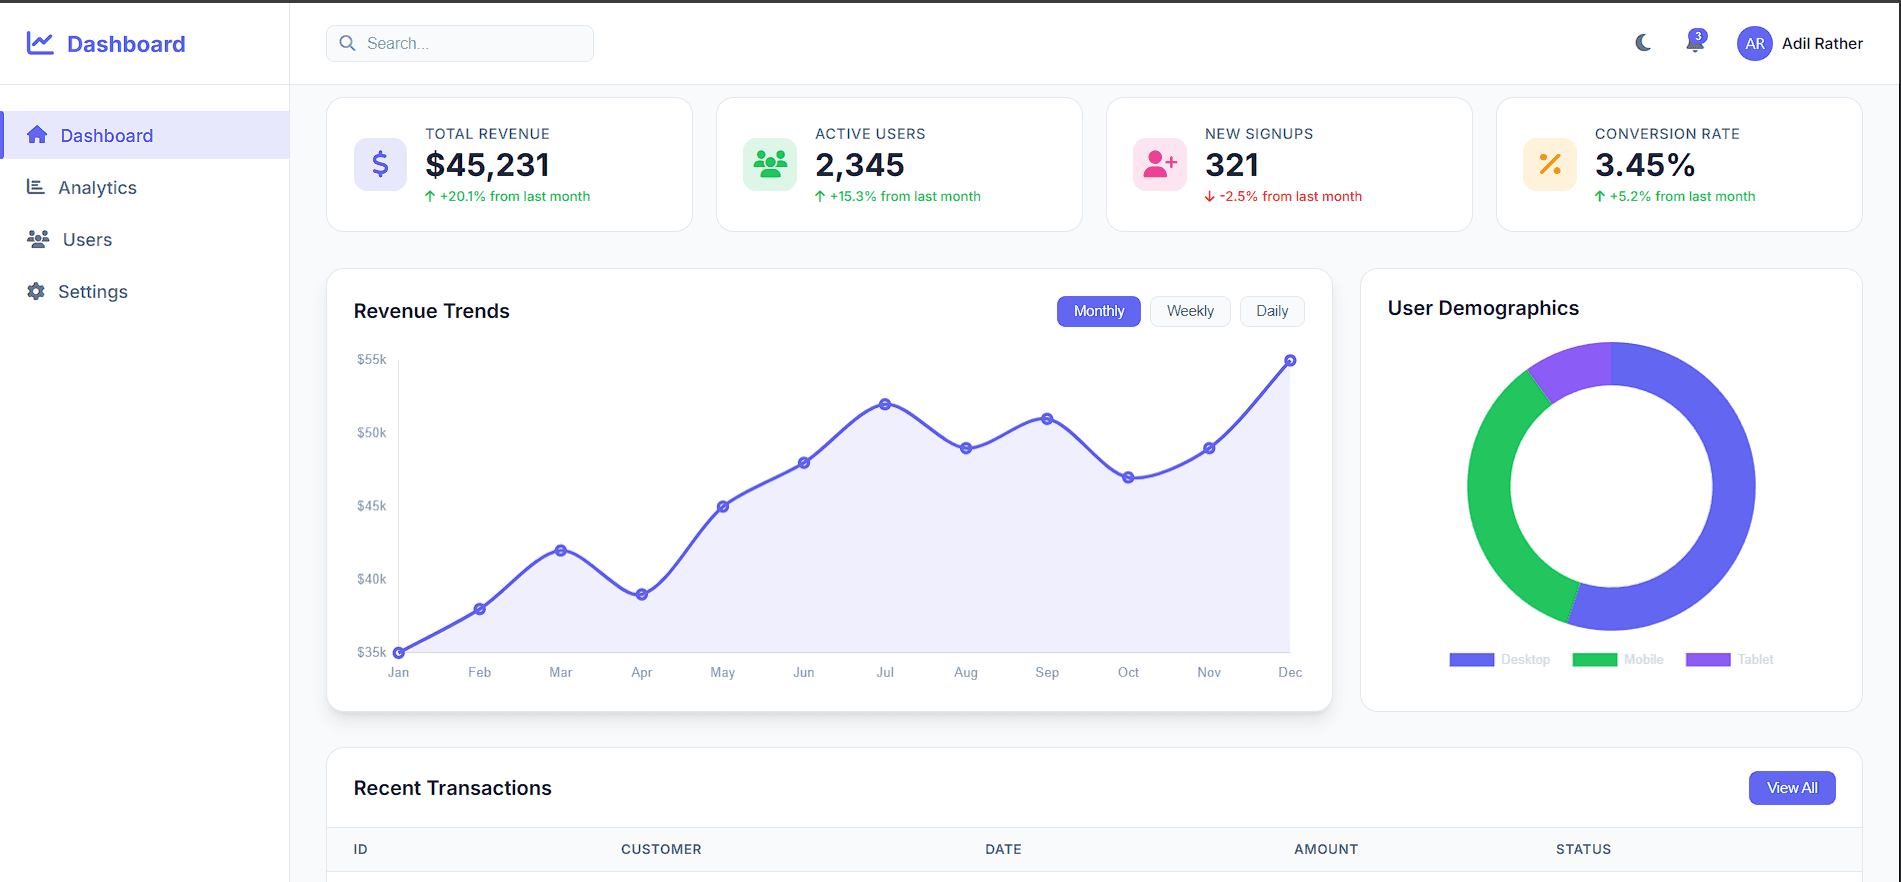Click the Analytics bar chart icon
This screenshot has height=882, width=1901.
tap(36, 187)
